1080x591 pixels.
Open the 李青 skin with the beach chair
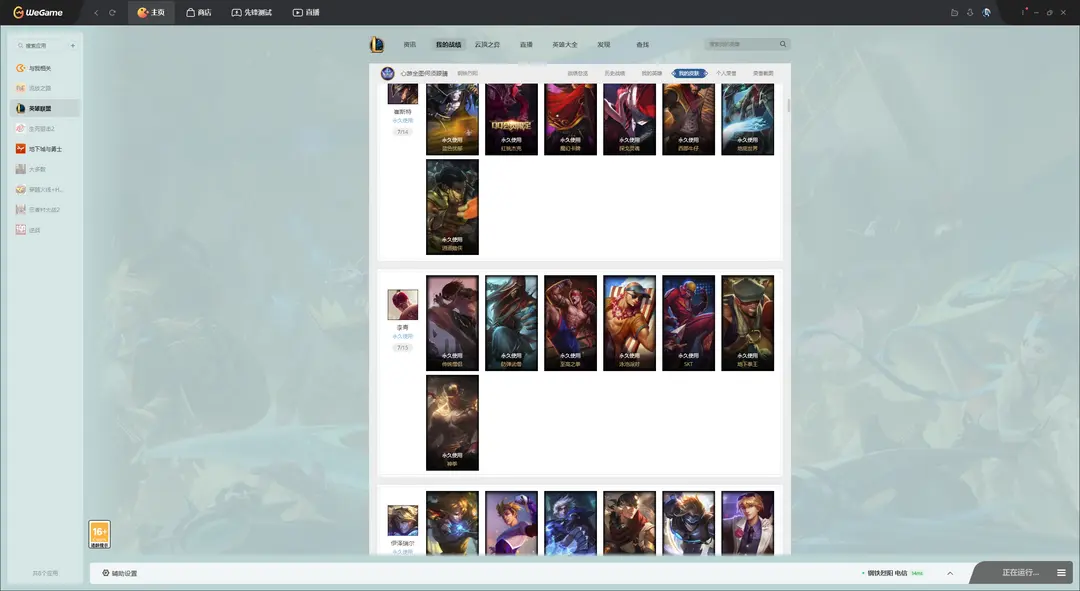coord(630,323)
